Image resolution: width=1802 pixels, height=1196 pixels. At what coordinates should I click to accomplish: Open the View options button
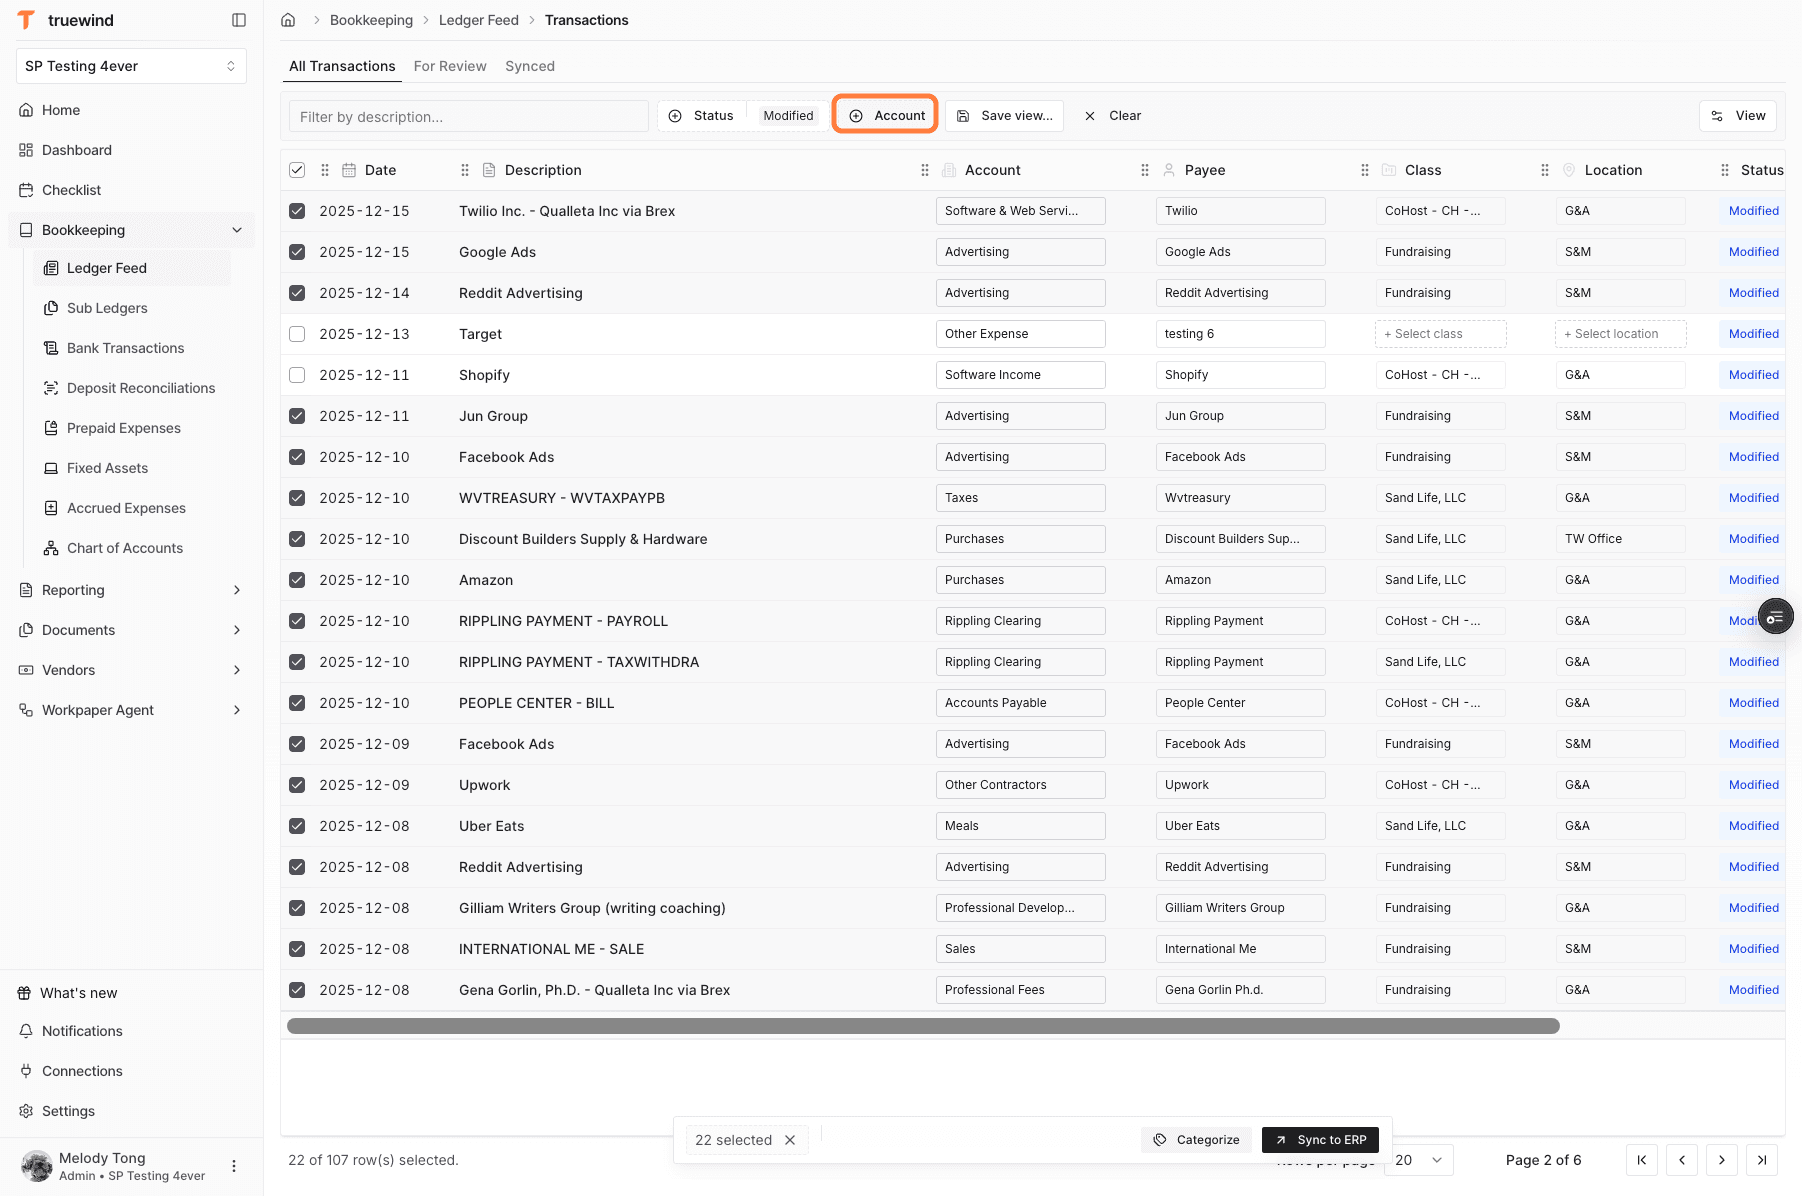coord(1738,116)
